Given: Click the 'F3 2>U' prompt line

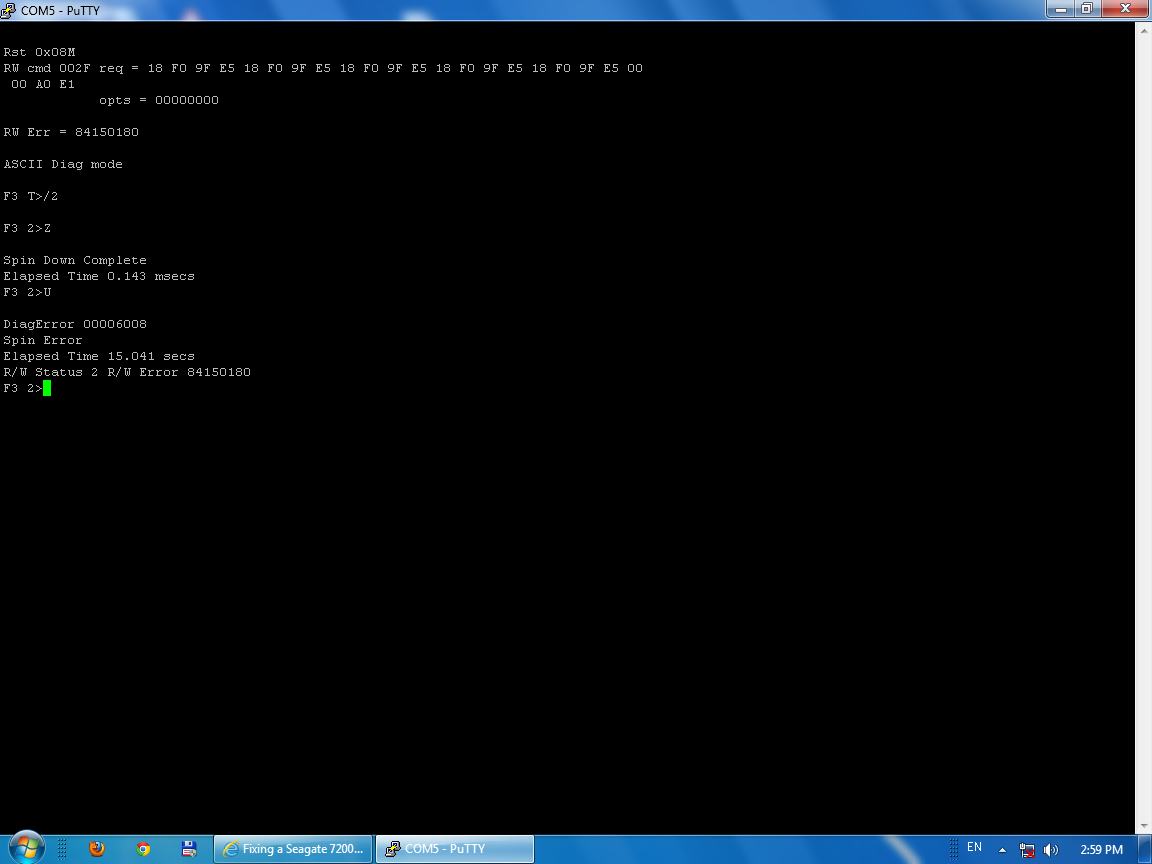Looking at the screenshot, I should 27,292.
